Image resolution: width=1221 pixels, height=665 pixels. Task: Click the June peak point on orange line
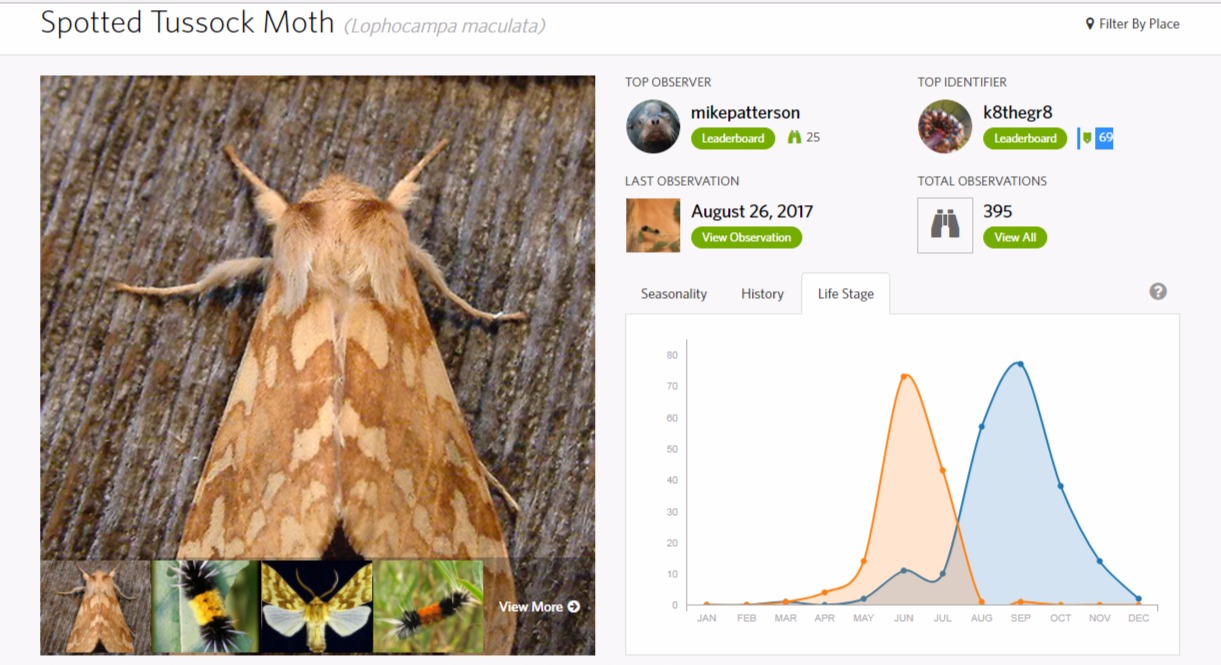tap(904, 377)
